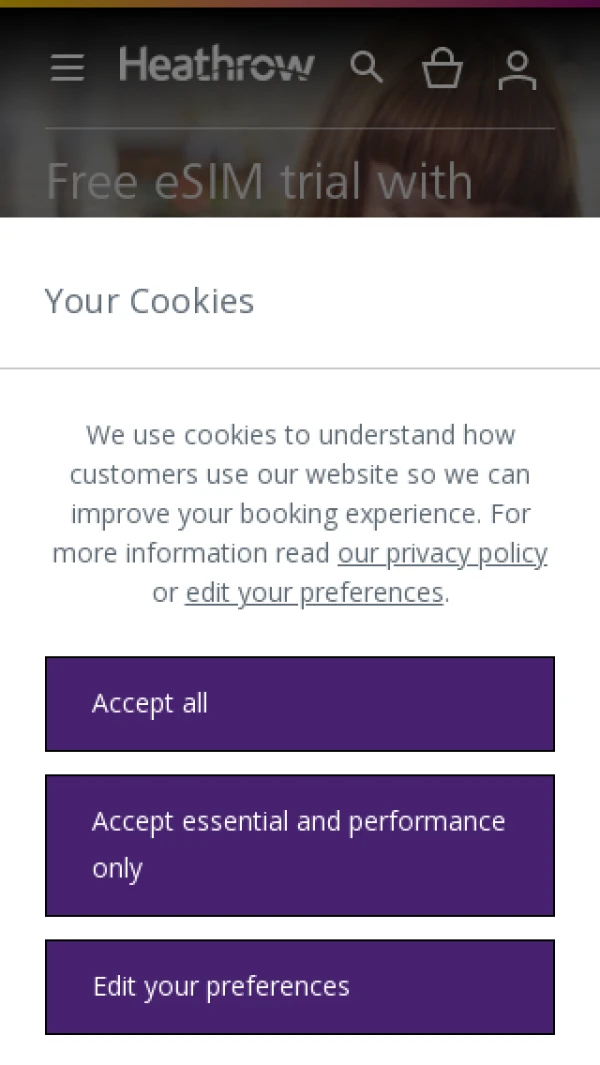
Task: Follow the inline "edit your preferences" link
Action: 314,593
